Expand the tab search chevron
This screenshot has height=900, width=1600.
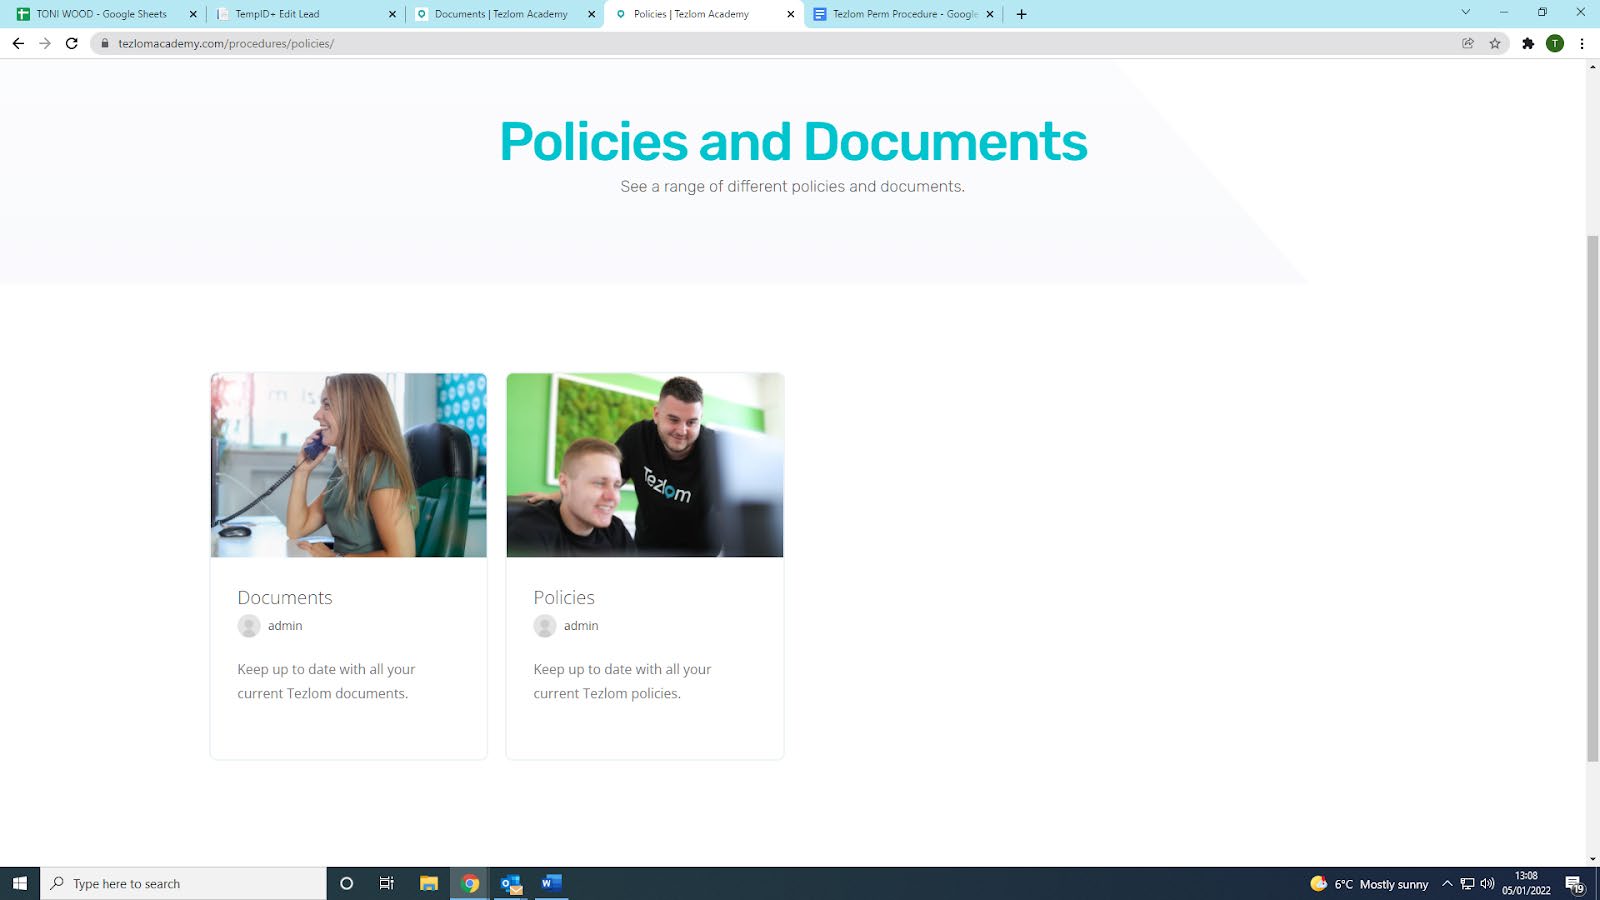(x=1466, y=13)
